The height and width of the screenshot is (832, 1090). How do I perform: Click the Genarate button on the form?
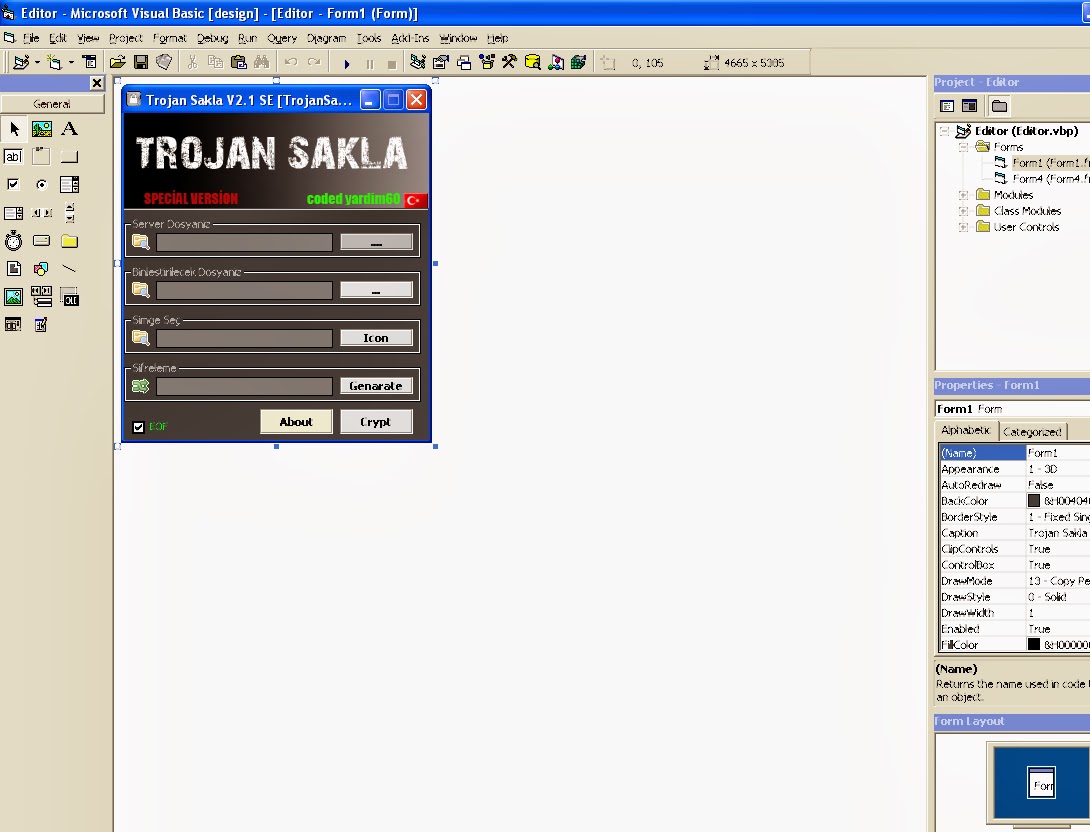[x=375, y=386]
